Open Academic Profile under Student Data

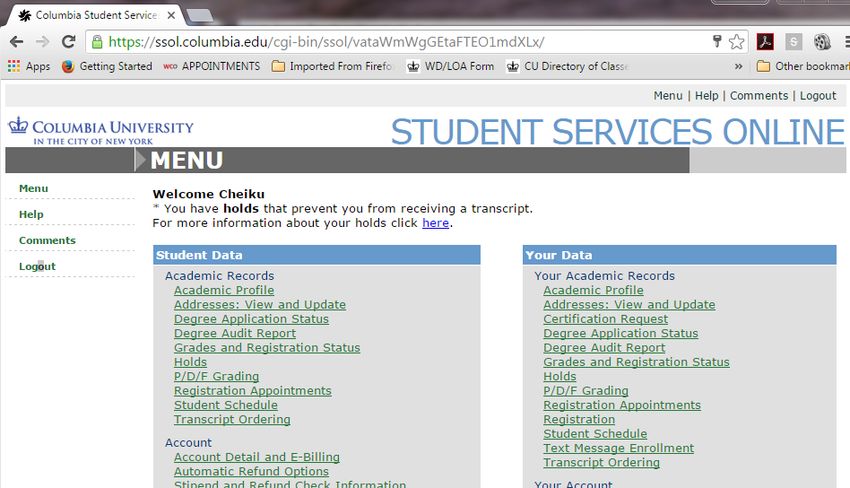pyautogui.click(x=224, y=290)
